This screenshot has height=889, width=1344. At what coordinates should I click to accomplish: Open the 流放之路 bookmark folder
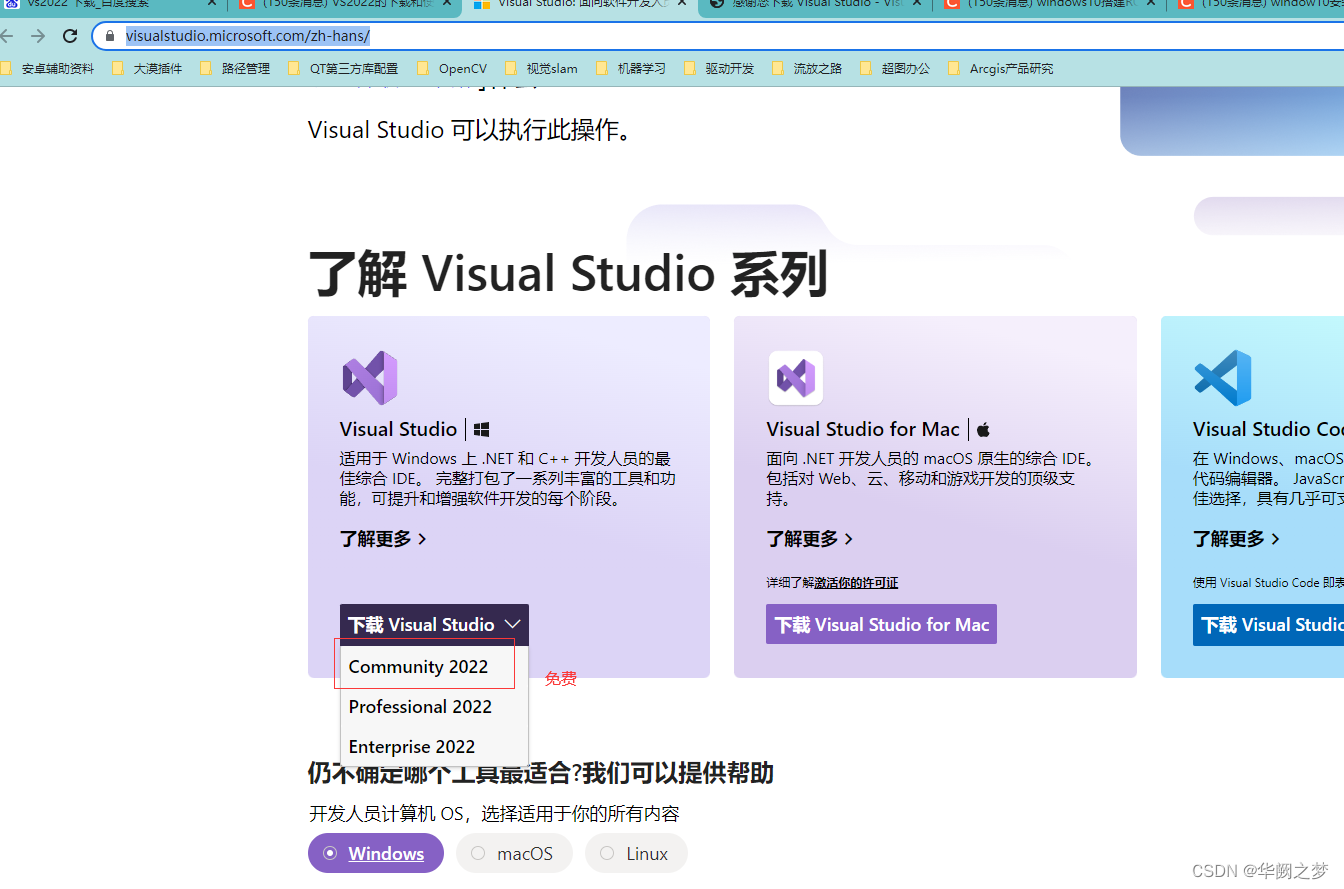click(807, 69)
